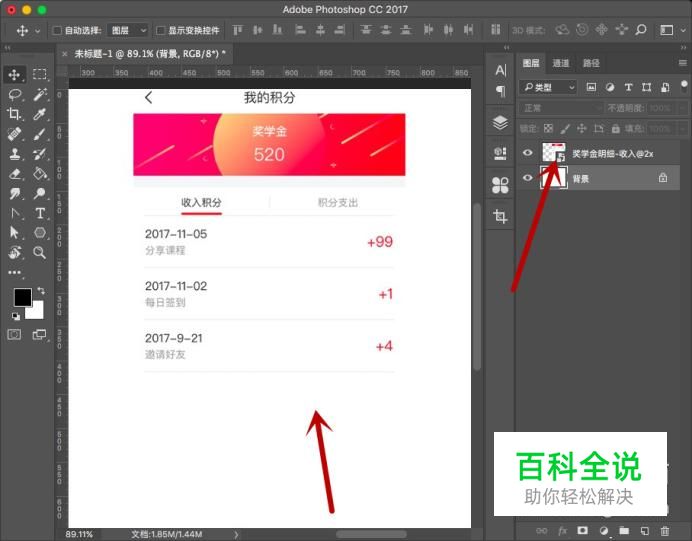This screenshot has width=692, height=541.
Task: Swap foreground and background colors
Action: (41, 290)
